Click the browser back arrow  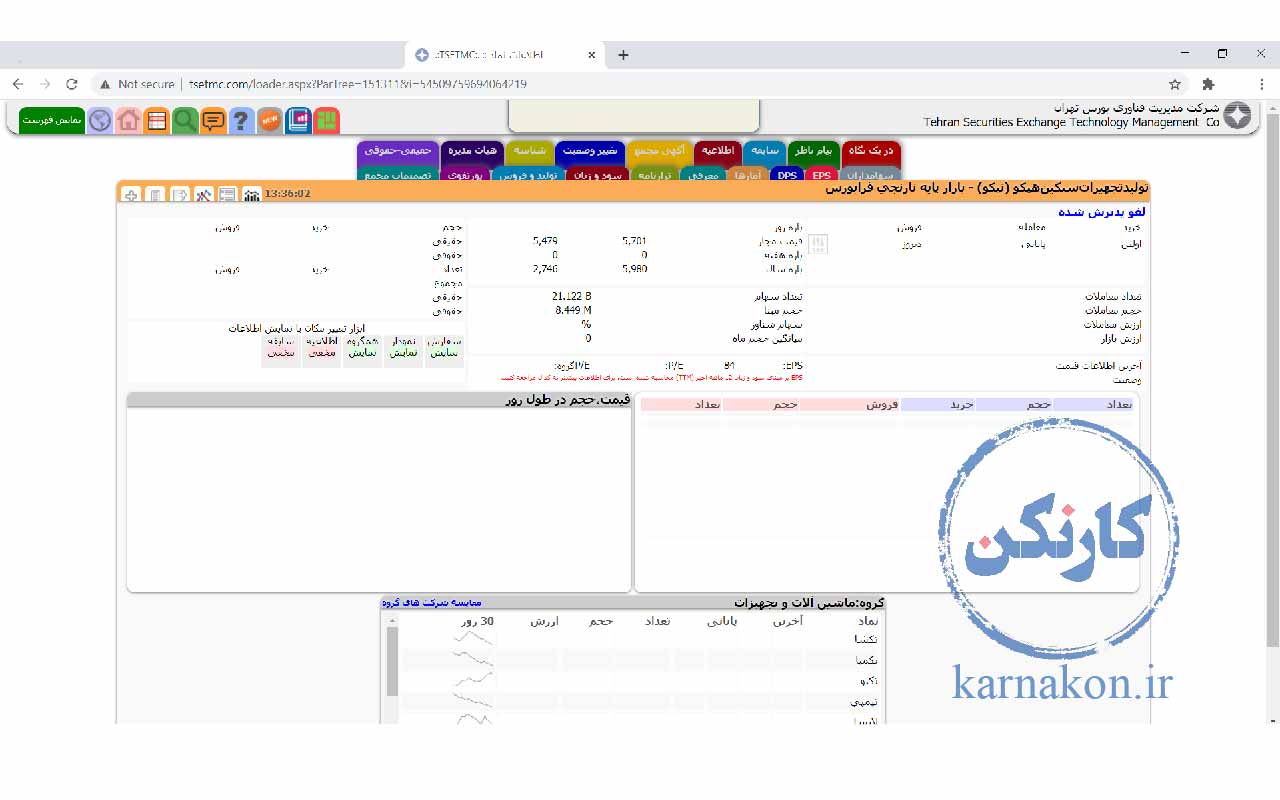coord(18,84)
